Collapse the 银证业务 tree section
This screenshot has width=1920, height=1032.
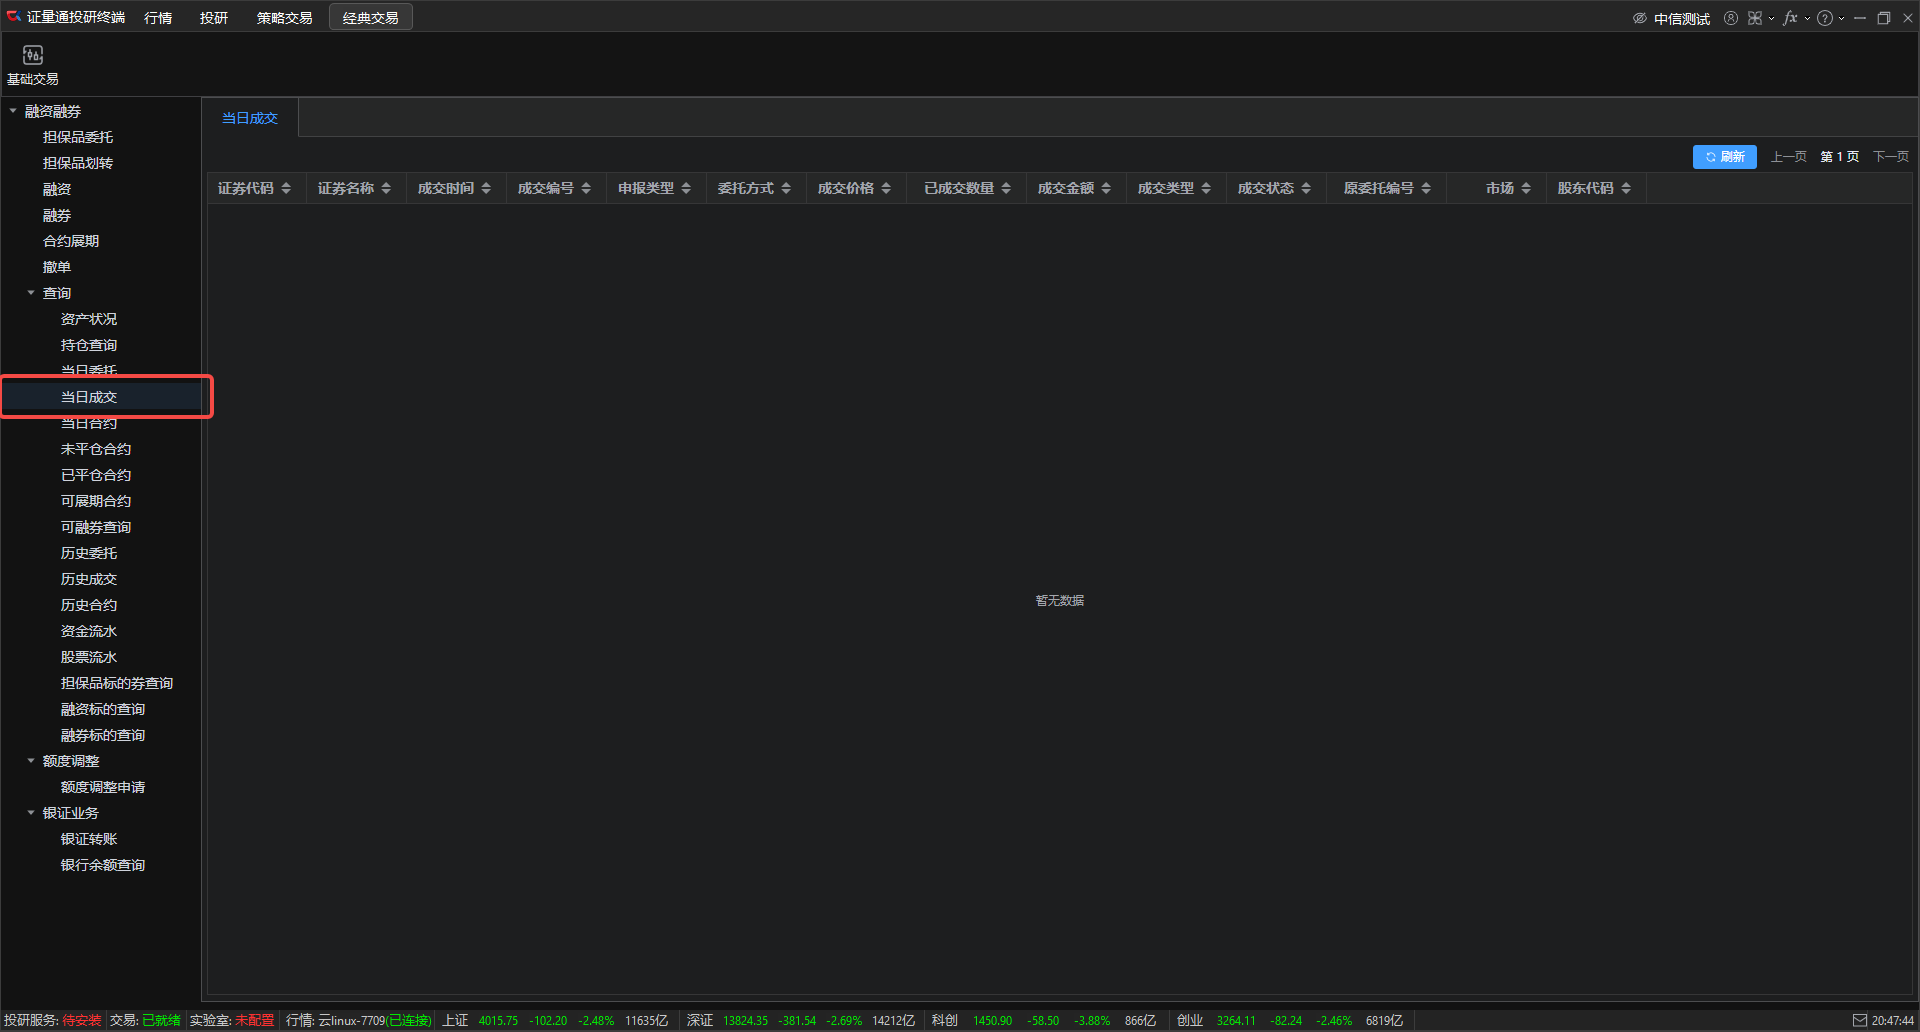coord(31,813)
